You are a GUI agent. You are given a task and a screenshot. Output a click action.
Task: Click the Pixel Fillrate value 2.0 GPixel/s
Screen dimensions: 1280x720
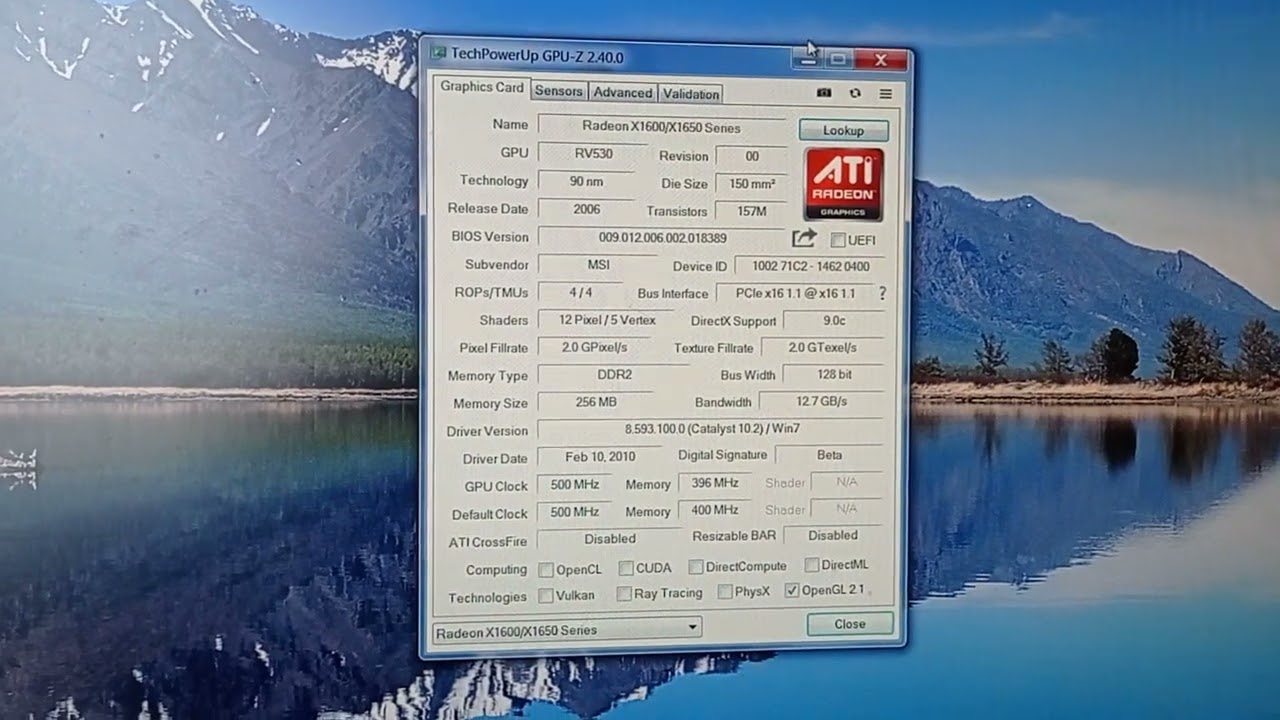[x=595, y=347]
